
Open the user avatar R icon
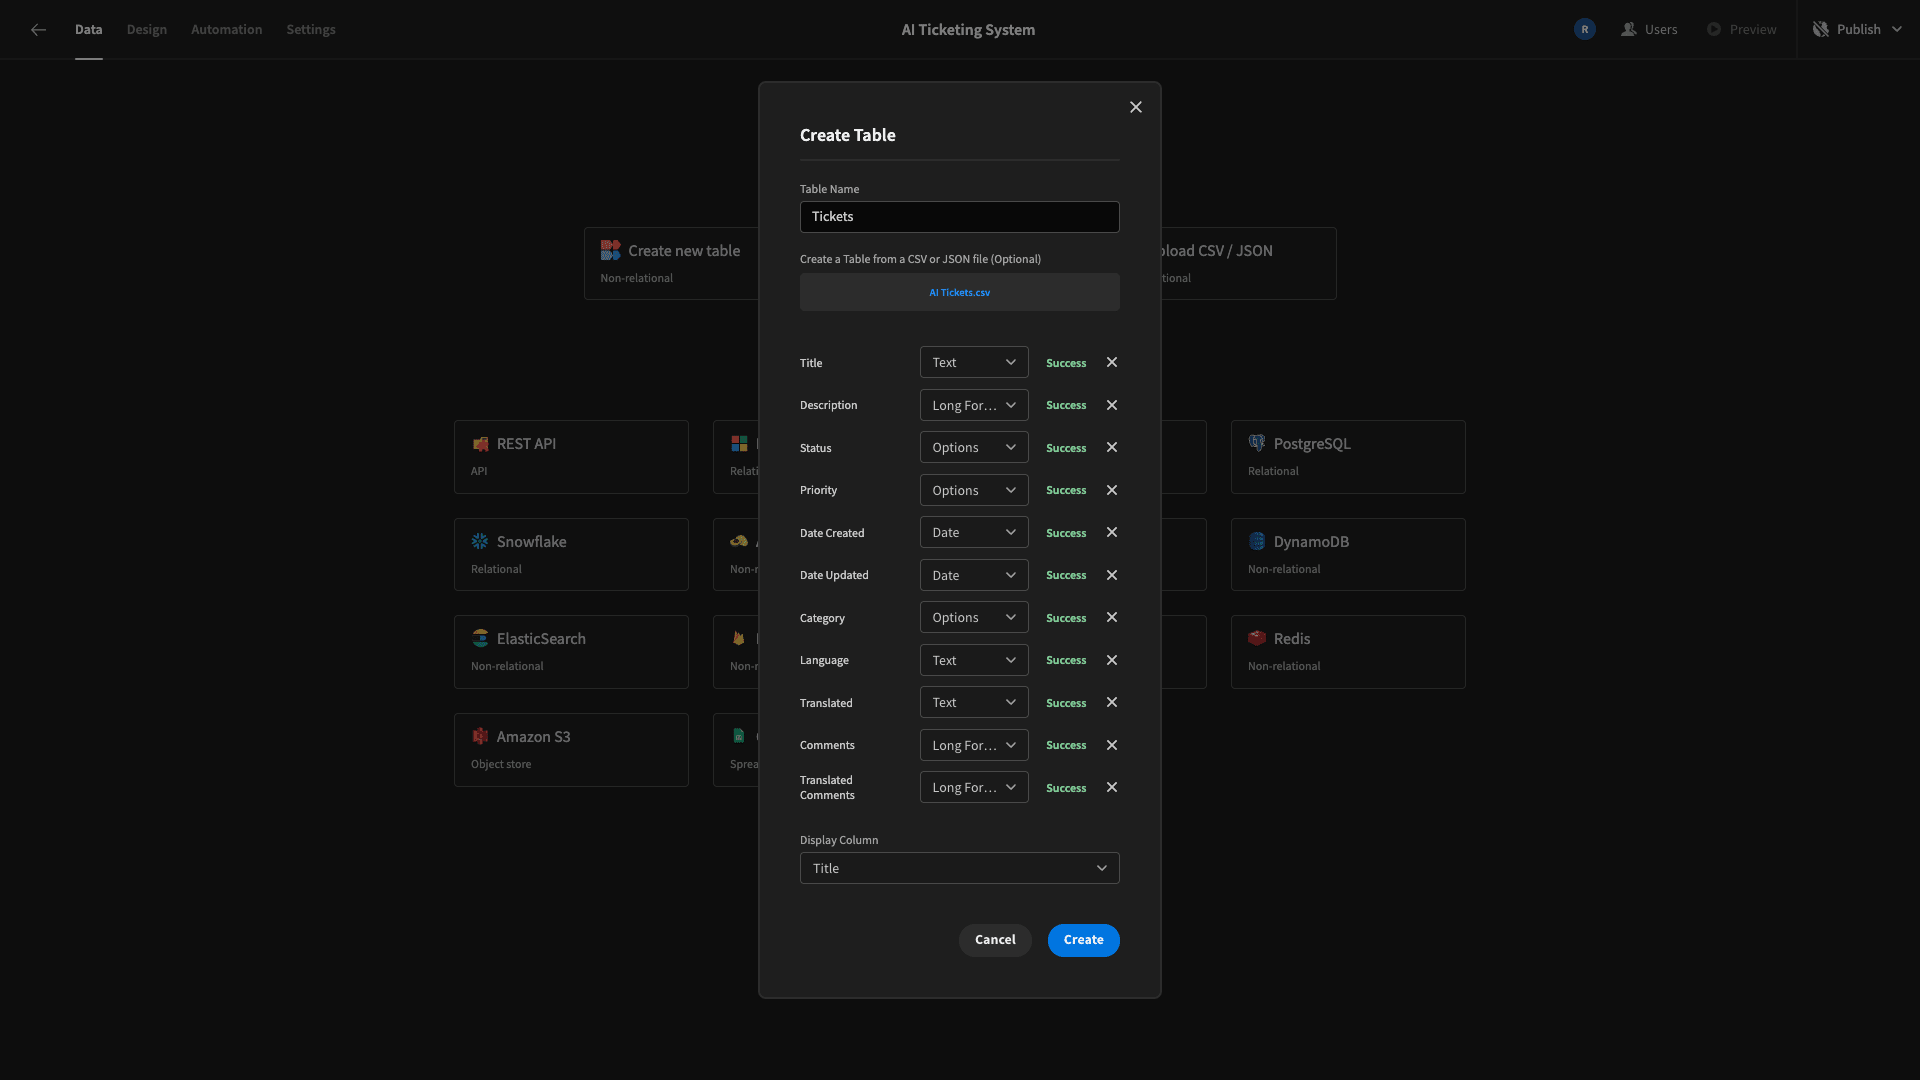(x=1584, y=29)
